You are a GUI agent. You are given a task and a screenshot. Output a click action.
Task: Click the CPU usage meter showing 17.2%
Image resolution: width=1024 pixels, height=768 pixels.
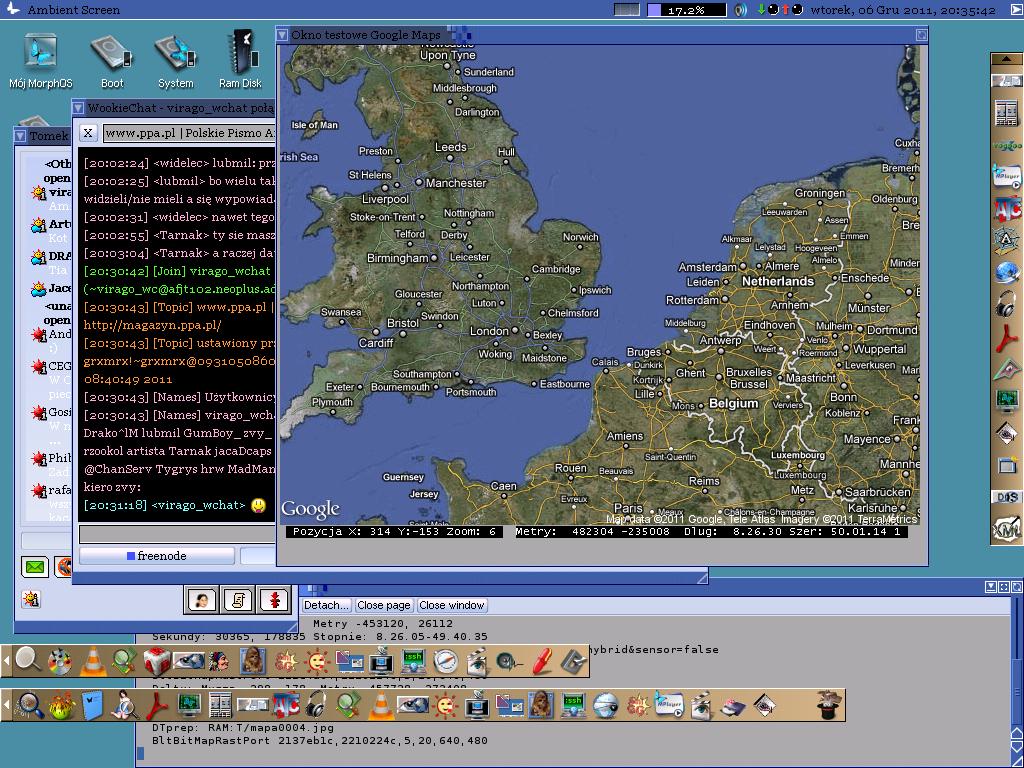click(686, 10)
